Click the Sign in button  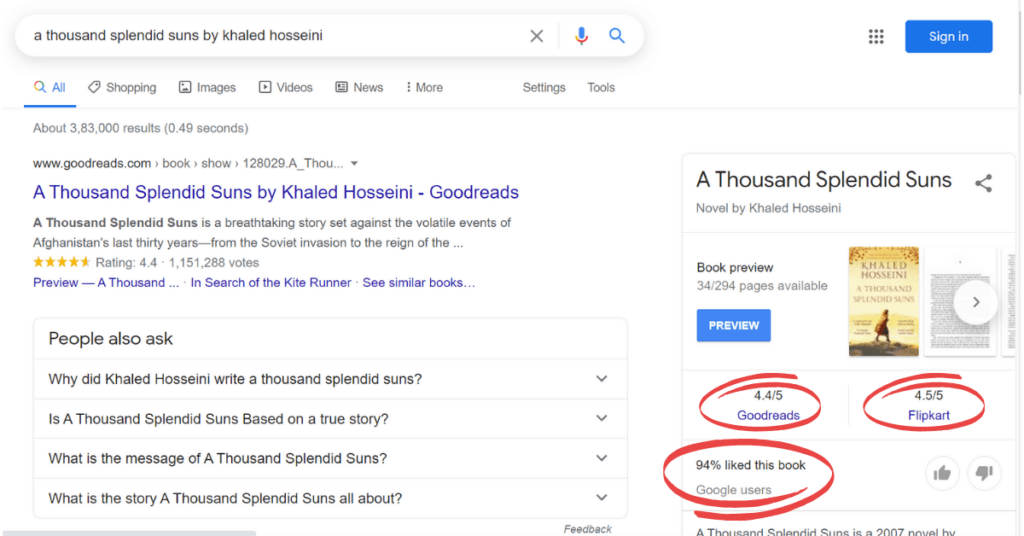click(948, 37)
